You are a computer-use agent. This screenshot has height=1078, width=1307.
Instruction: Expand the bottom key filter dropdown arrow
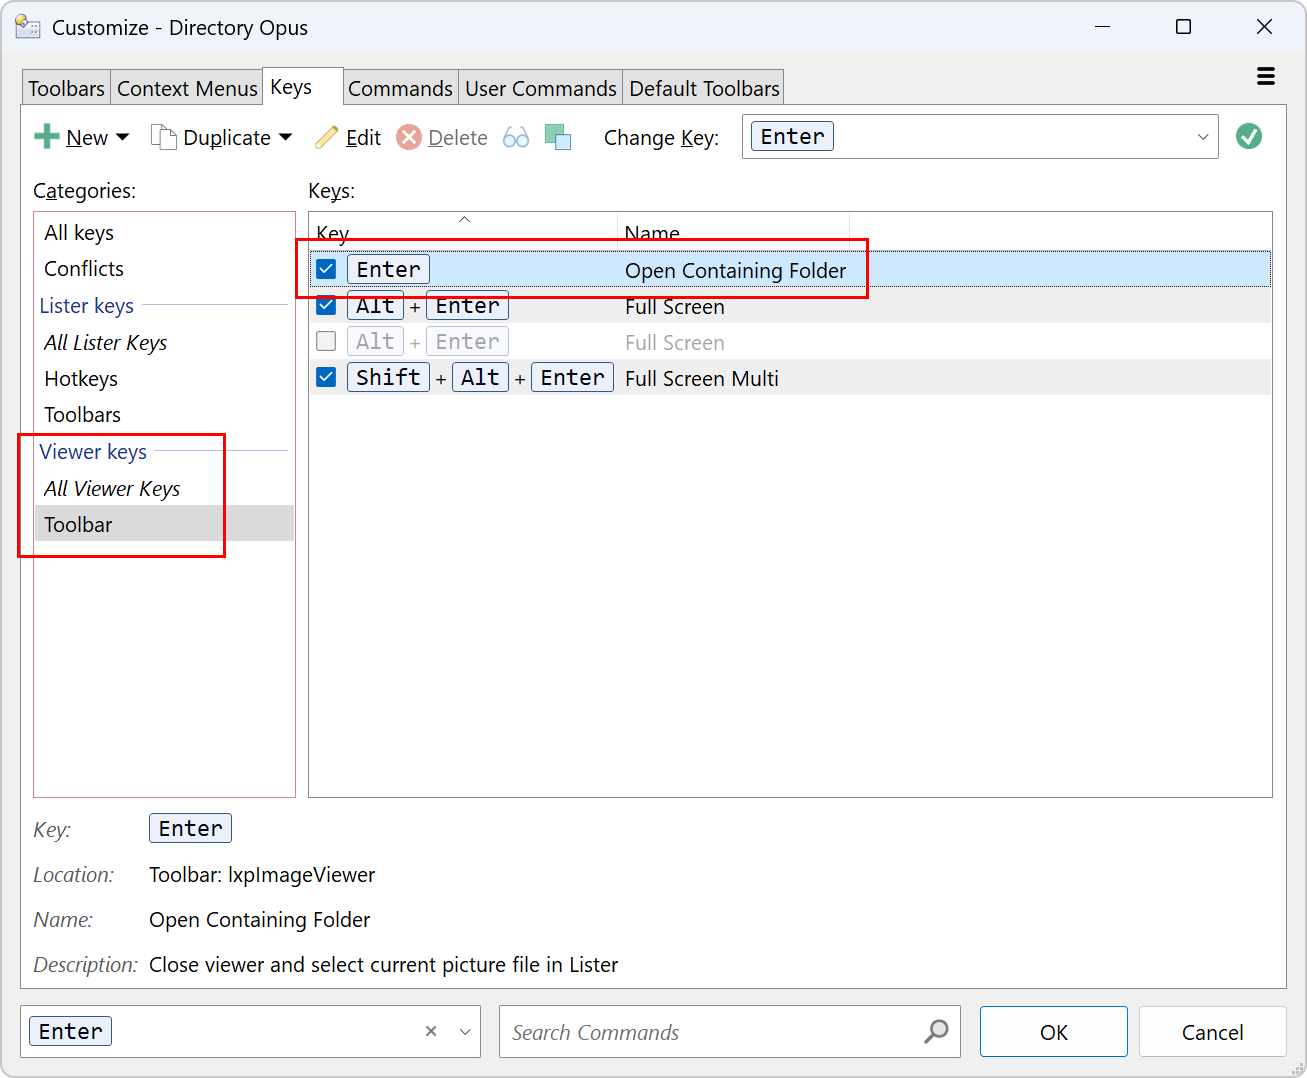coord(465,1031)
